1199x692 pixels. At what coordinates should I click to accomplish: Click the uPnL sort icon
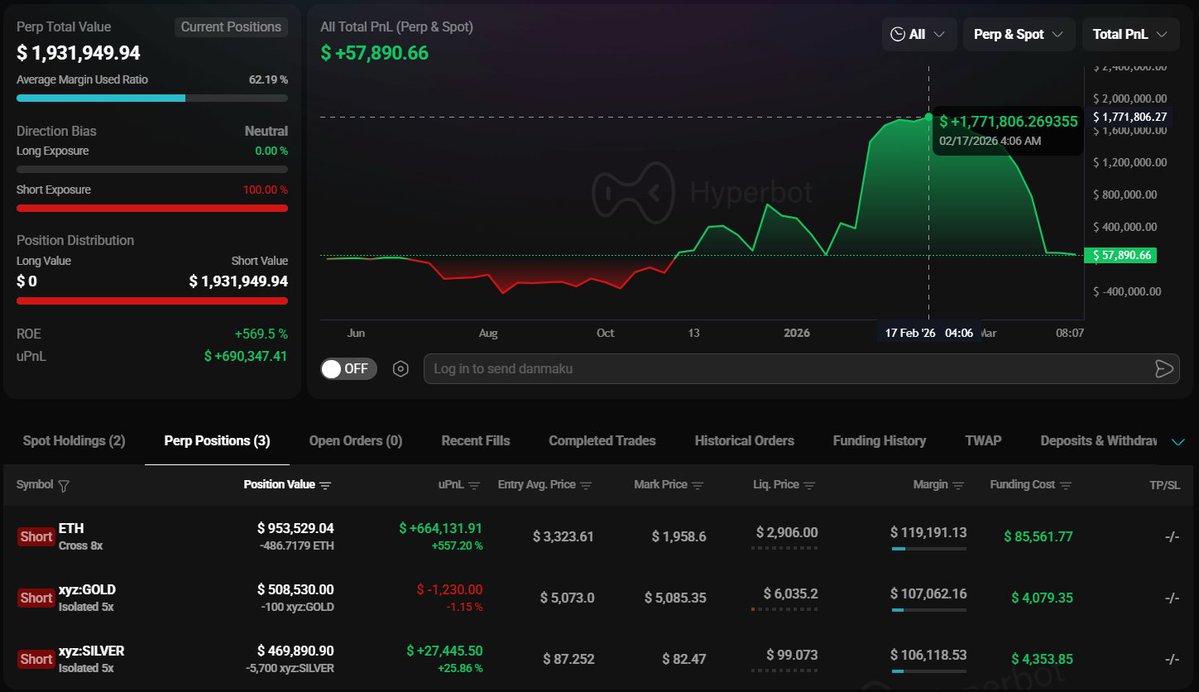point(474,485)
